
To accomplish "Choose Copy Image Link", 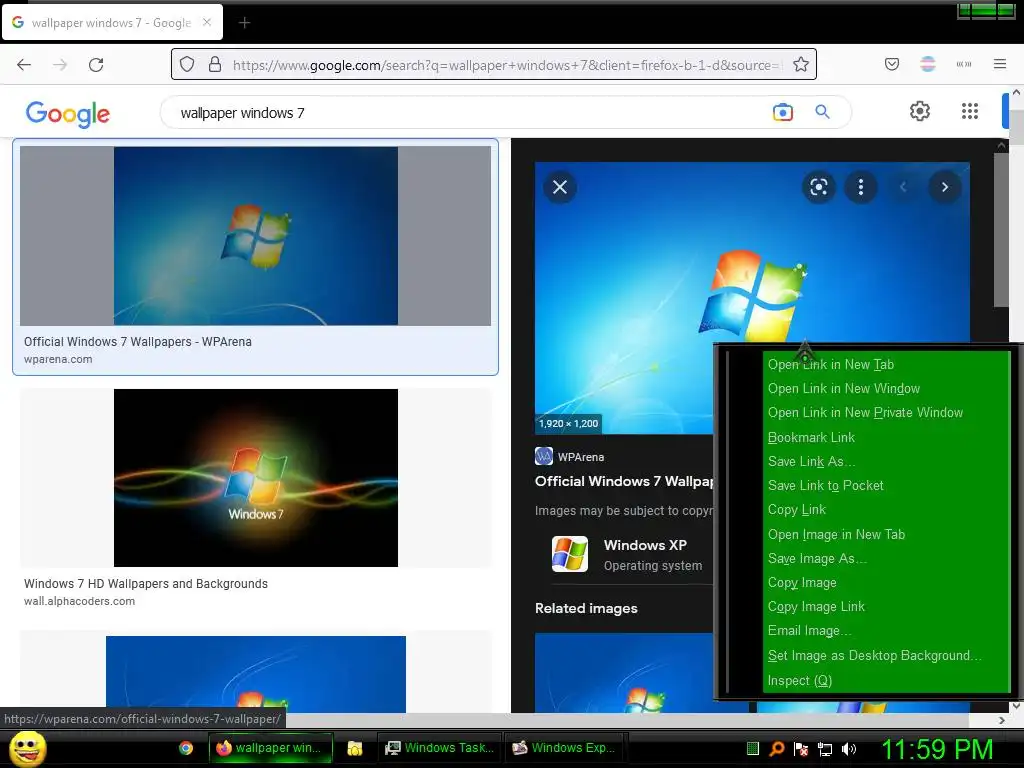I will [886, 607].
